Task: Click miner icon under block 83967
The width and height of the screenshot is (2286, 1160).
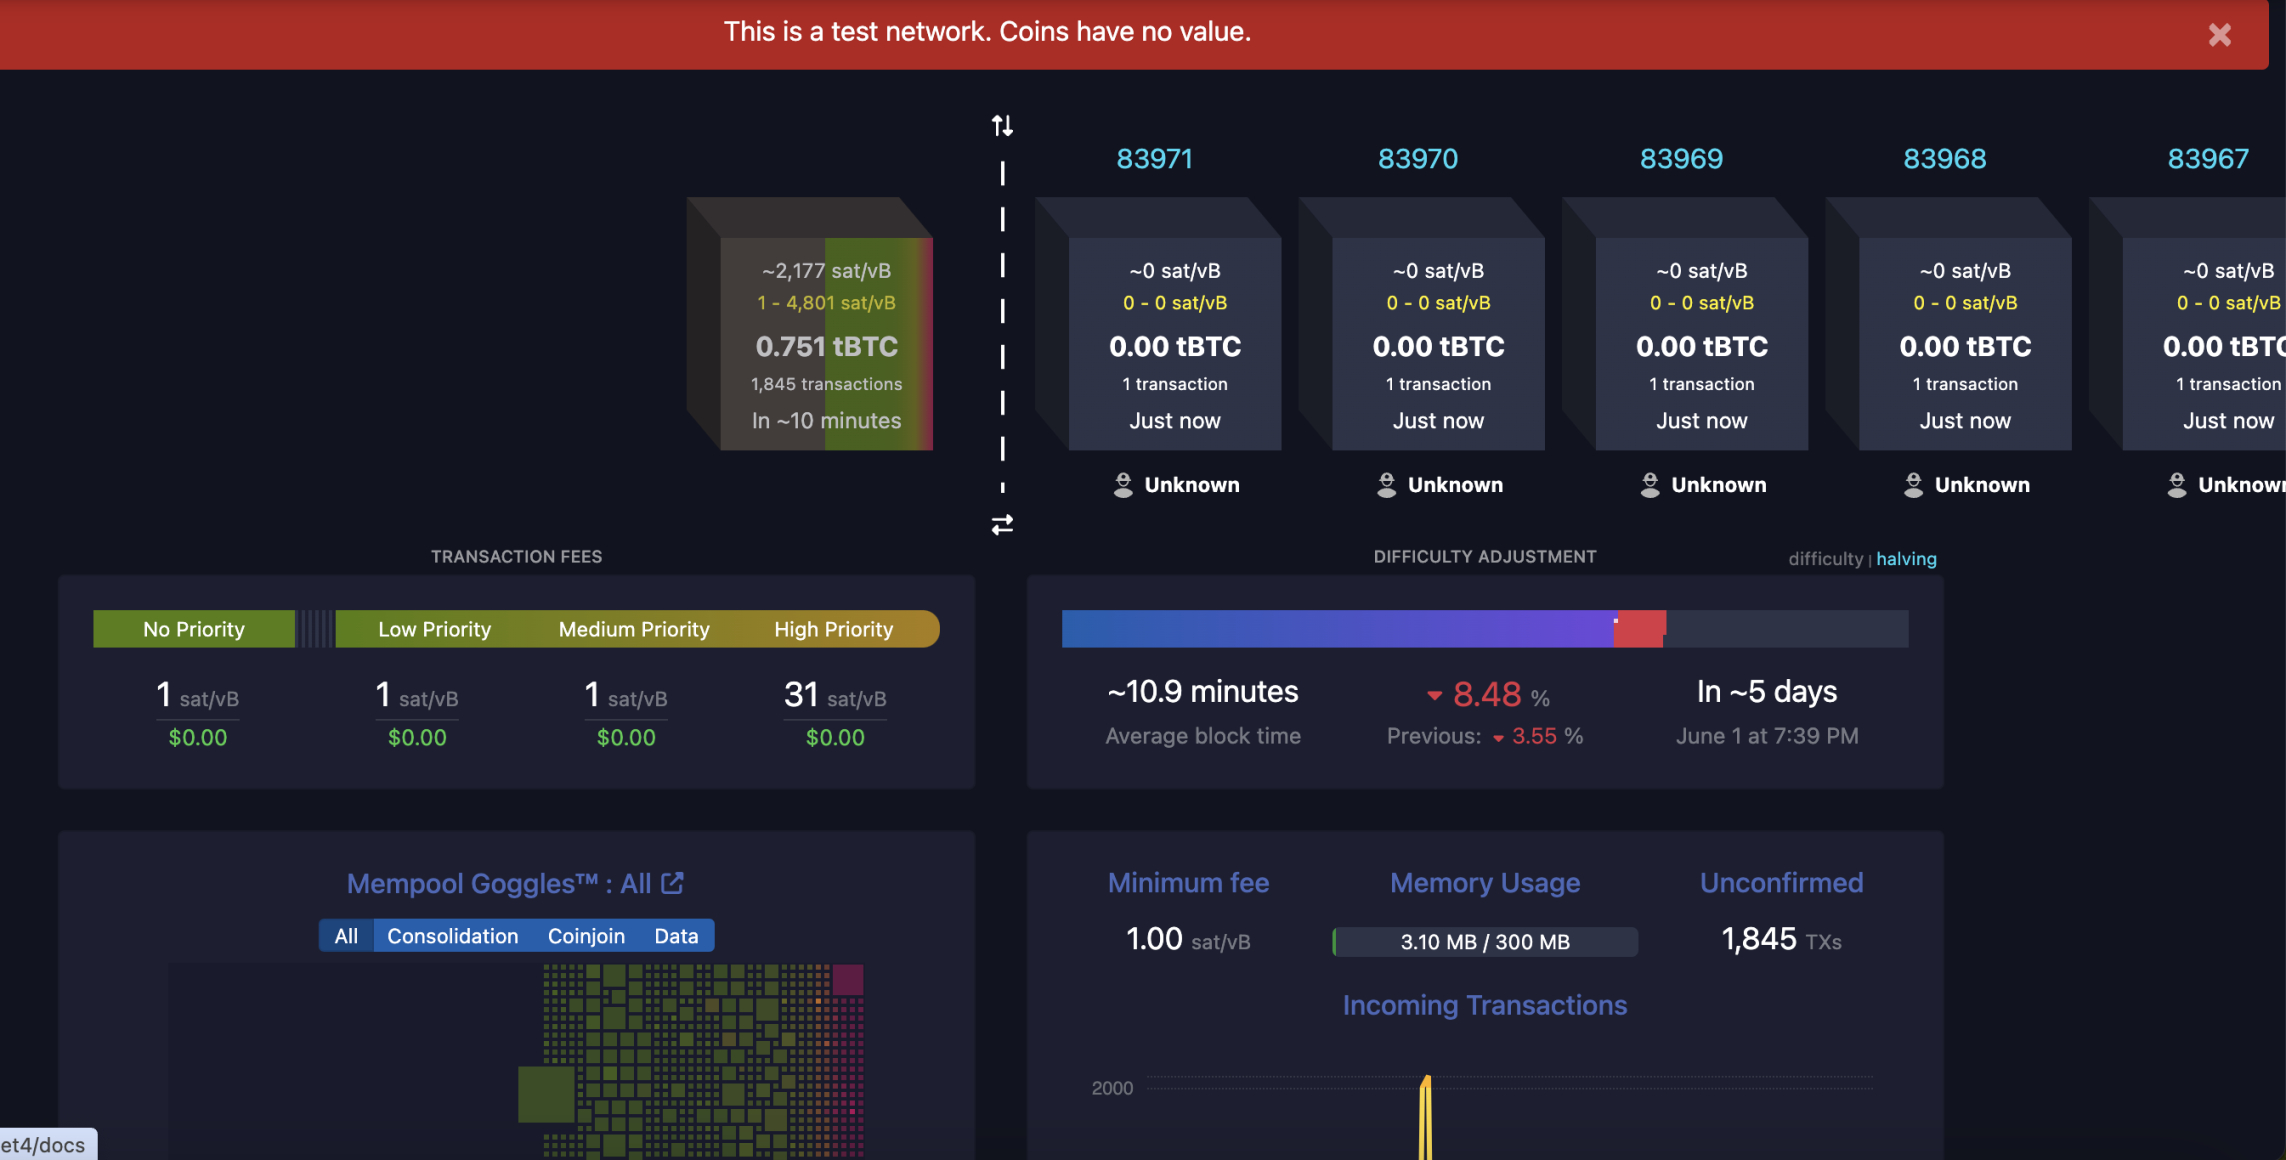Action: click(x=2176, y=485)
